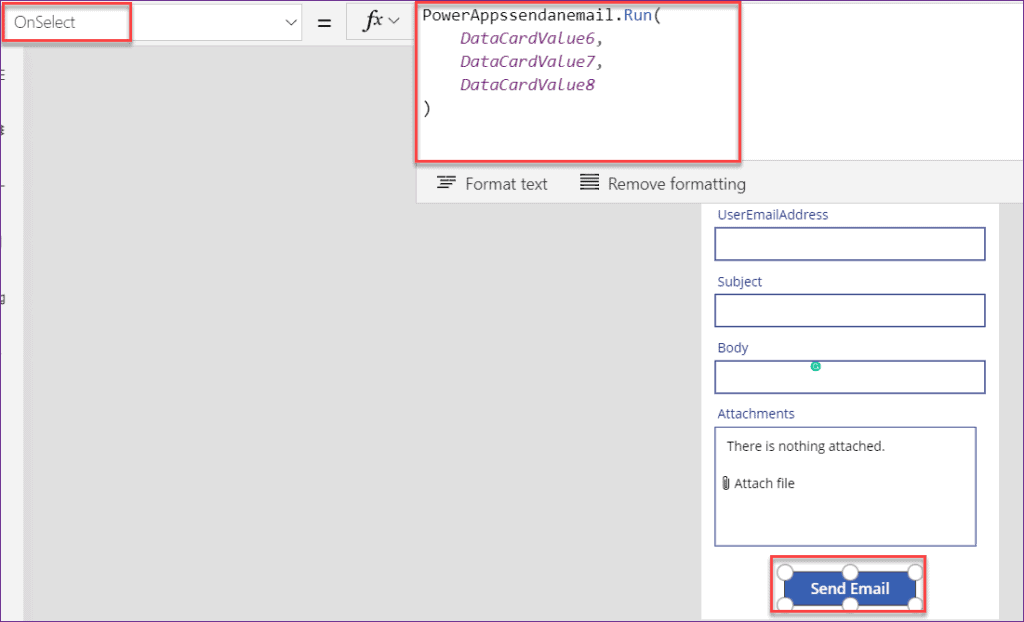
Task: Click the Body input box
Action: click(x=849, y=377)
